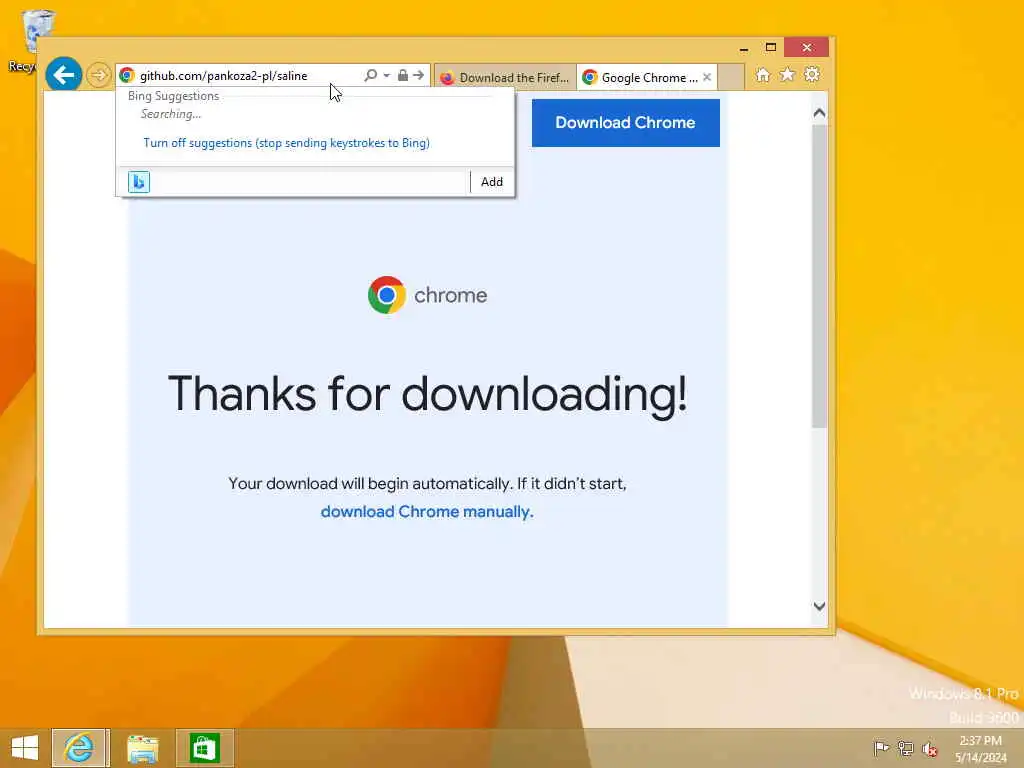Image resolution: width=1024 pixels, height=768 pixels.
Task: Click in the address bar URL text
Action: [x=223, y=76]
